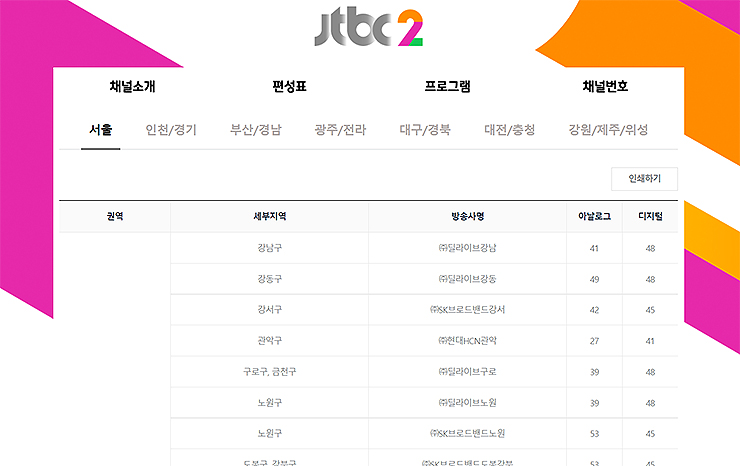Click digital channel 41 in 관악구 row
Image resolution: width=740 pixels, height=466 pixels.
(x=650, y=341)
